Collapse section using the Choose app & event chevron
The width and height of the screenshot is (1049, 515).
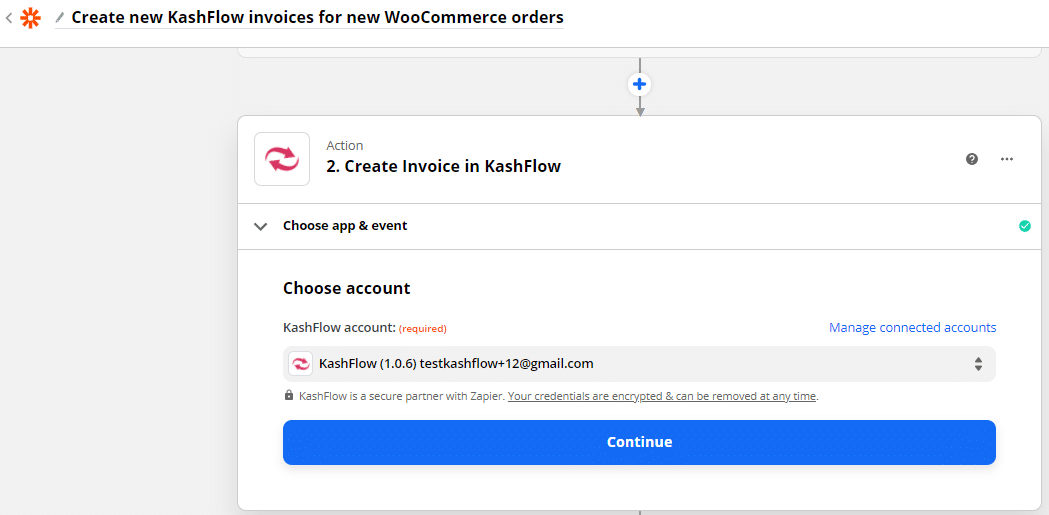[261, 226]
